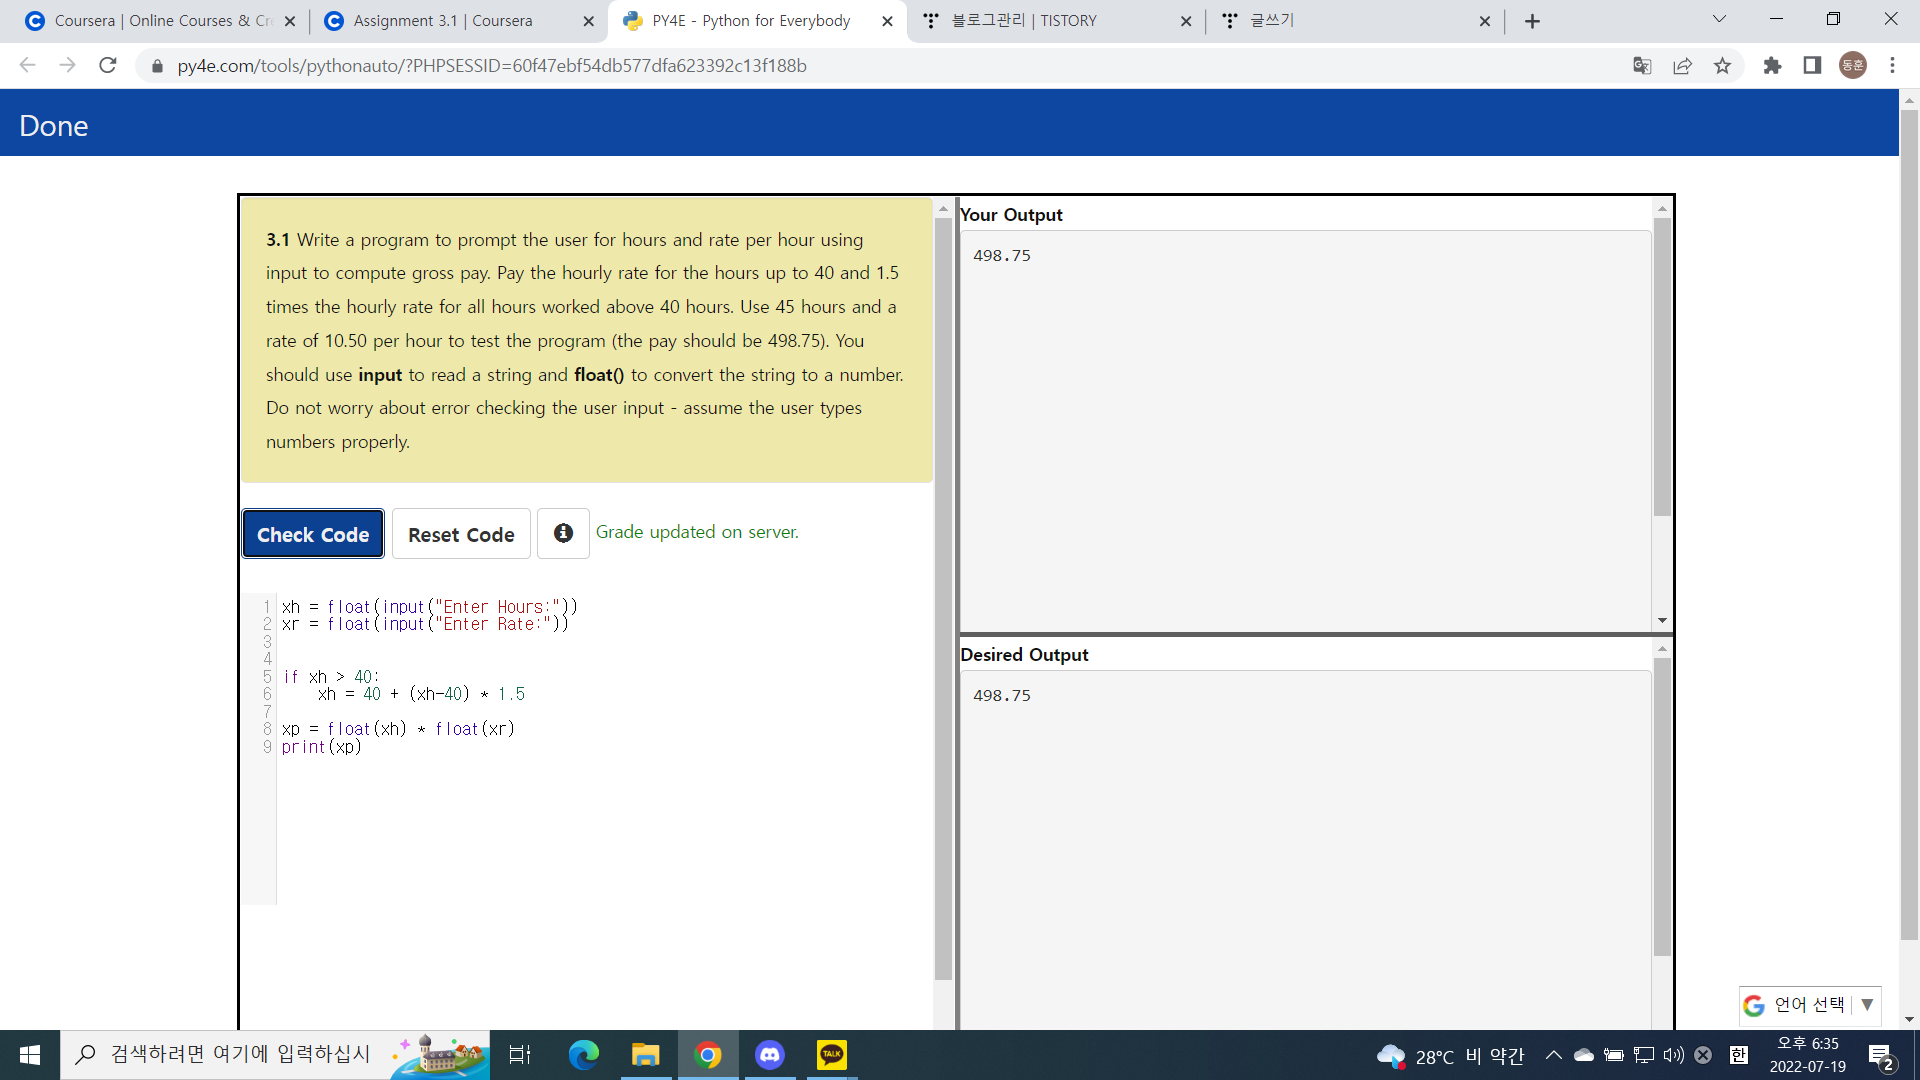Click inside the code editor area
The image size is (1920, 1080).
[x=600, y=800]
